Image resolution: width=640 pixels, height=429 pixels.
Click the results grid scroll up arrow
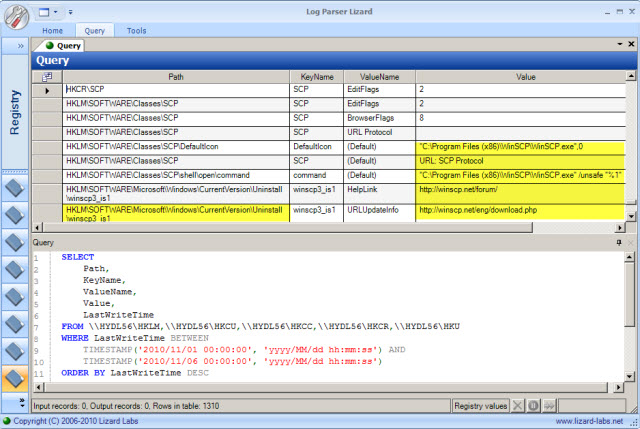pos(631,76)
